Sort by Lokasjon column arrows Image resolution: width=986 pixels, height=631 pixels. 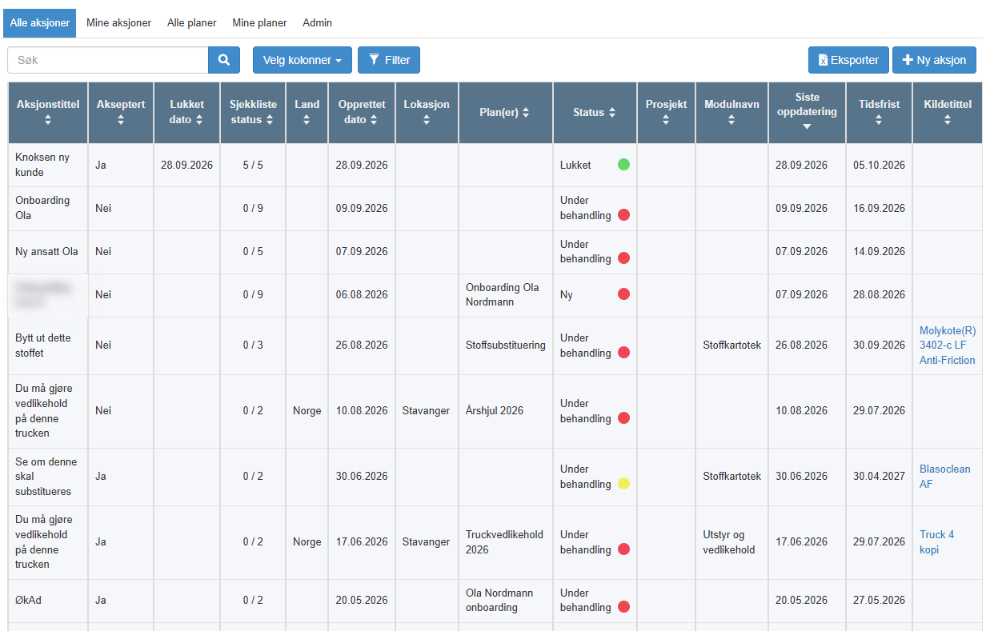(426, 120)
